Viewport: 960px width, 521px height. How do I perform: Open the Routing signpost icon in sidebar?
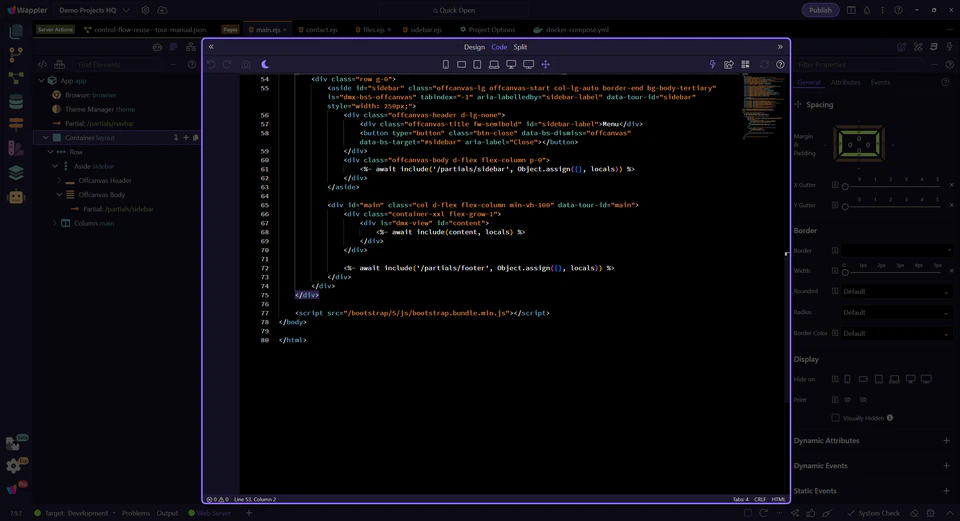coord(16,124)
